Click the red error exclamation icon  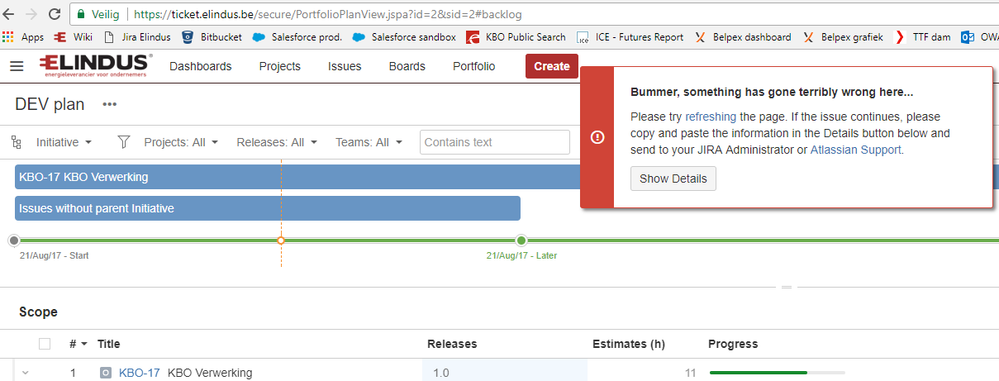click(x=597, y=137)
